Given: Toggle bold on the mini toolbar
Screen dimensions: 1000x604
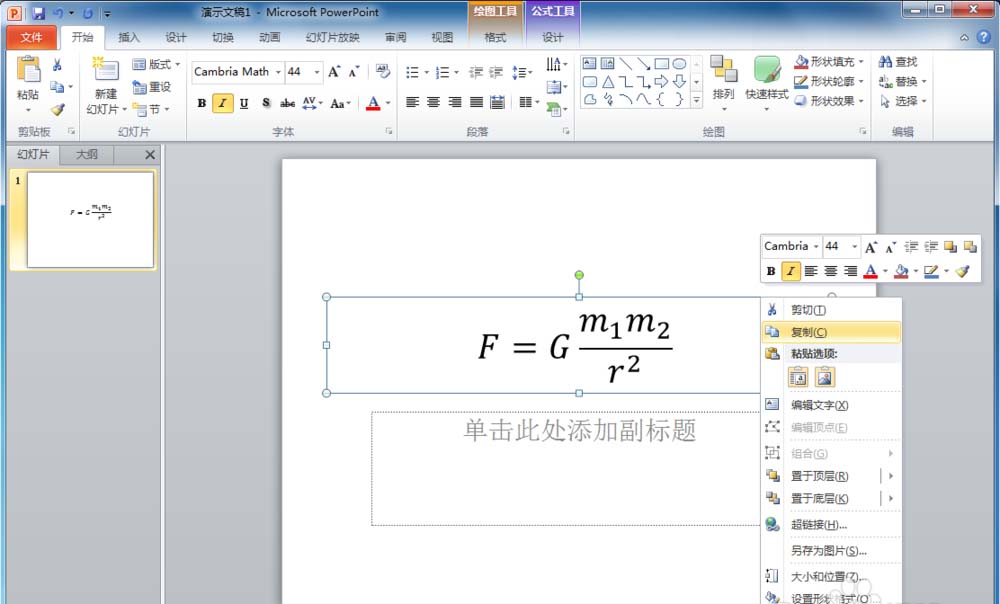Looking at the screenshot, I should click(x=770, y=271).
